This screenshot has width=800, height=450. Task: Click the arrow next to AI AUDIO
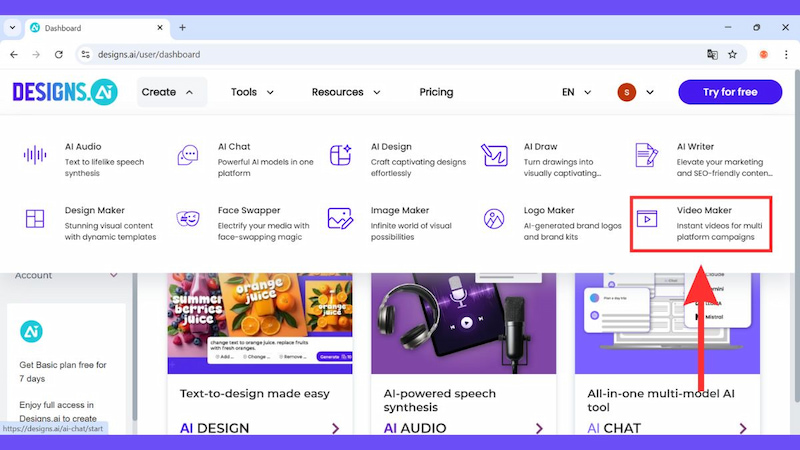coord(539,429)
